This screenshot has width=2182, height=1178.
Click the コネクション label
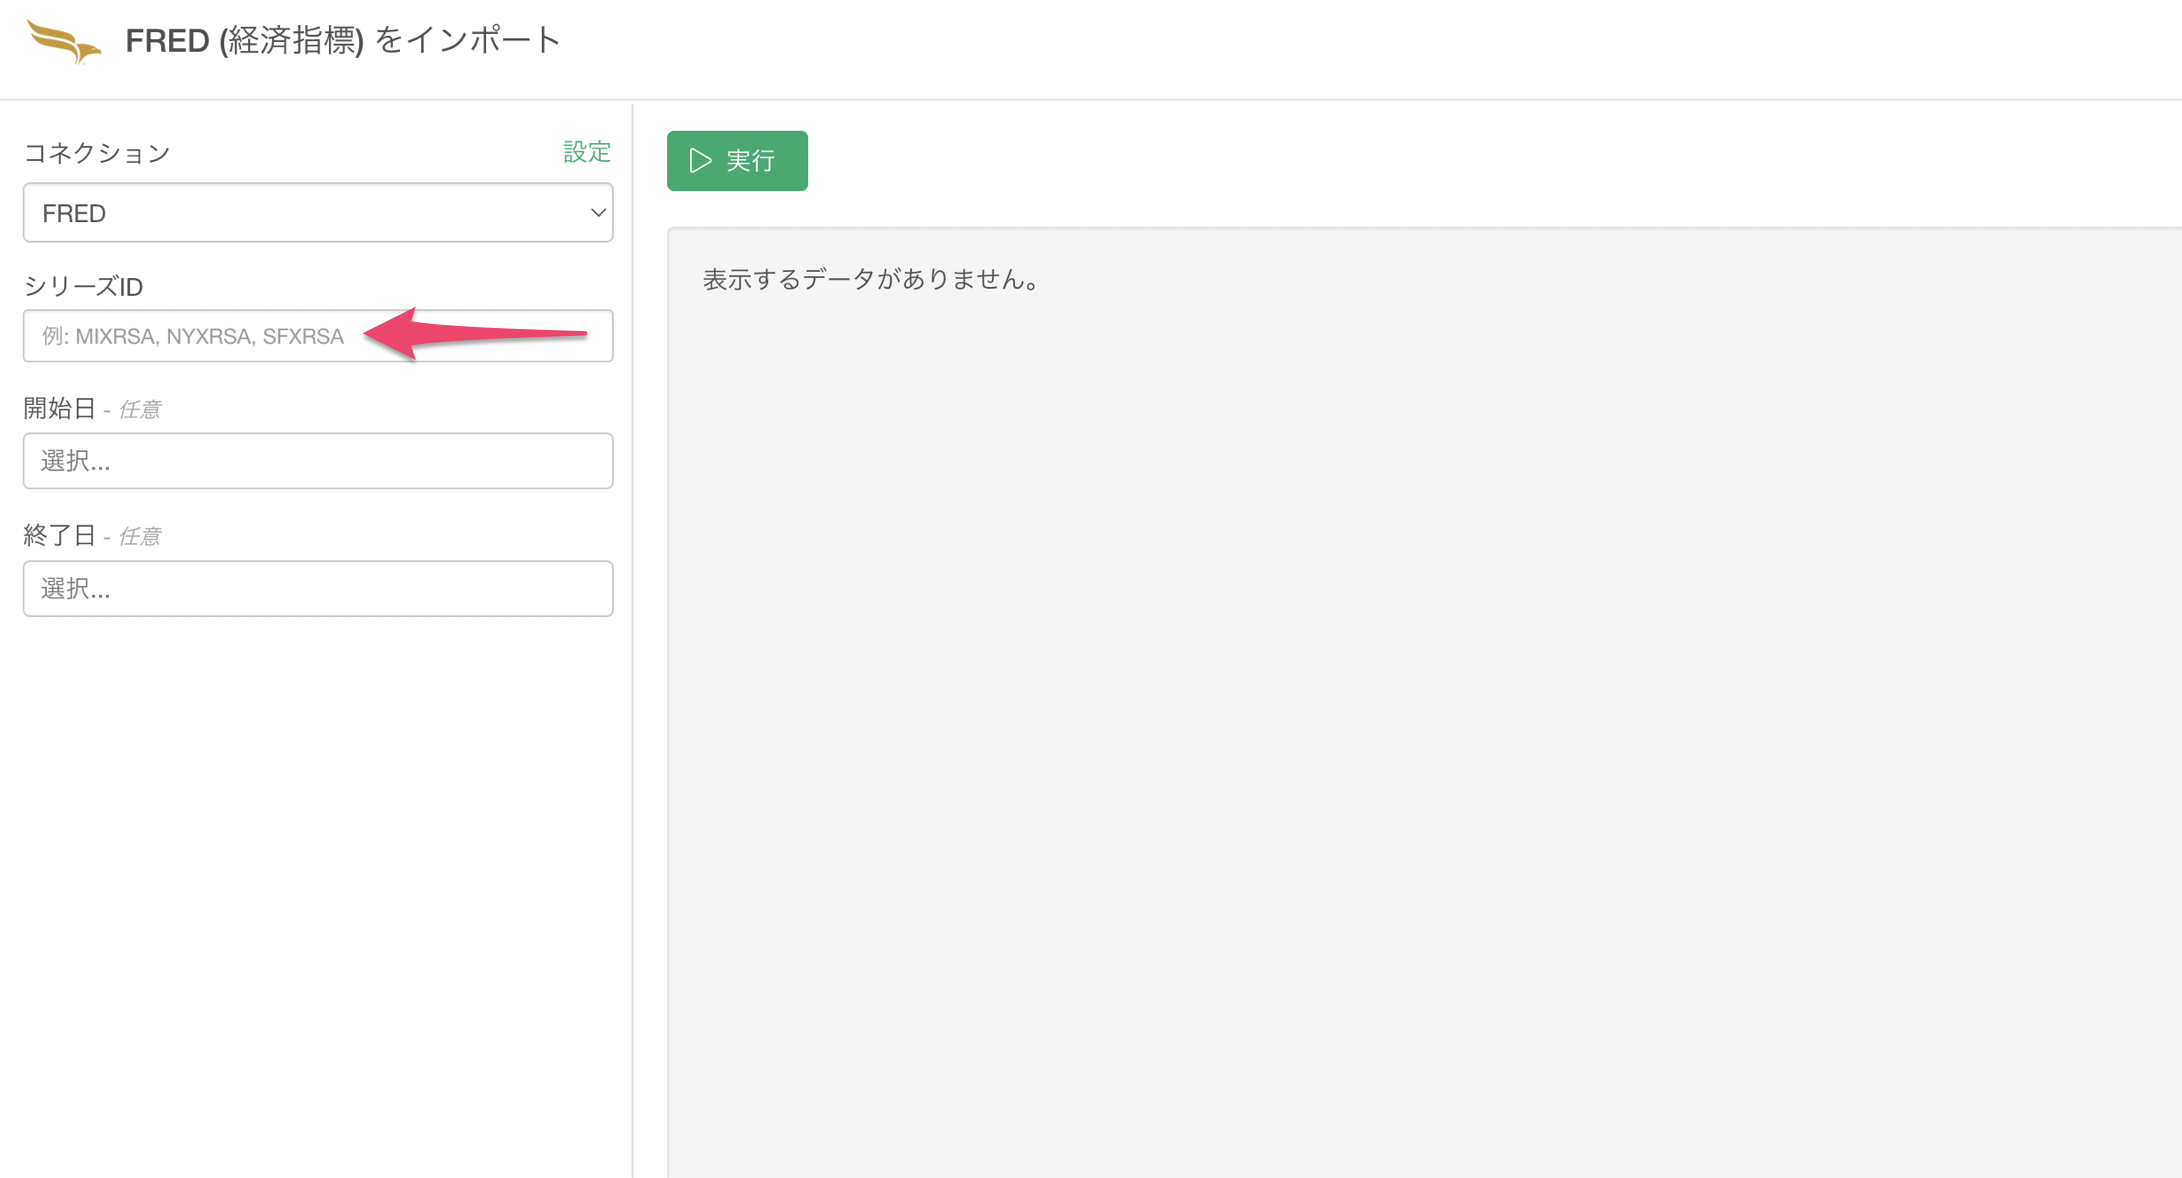(97, 153)
